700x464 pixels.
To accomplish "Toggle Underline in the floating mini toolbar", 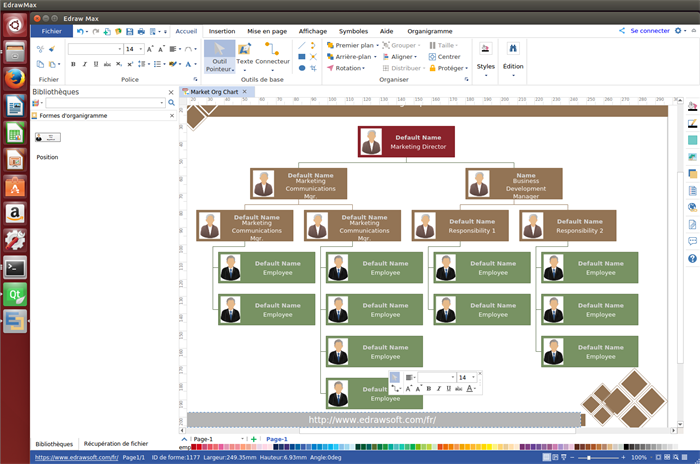I will pos(449,389).
